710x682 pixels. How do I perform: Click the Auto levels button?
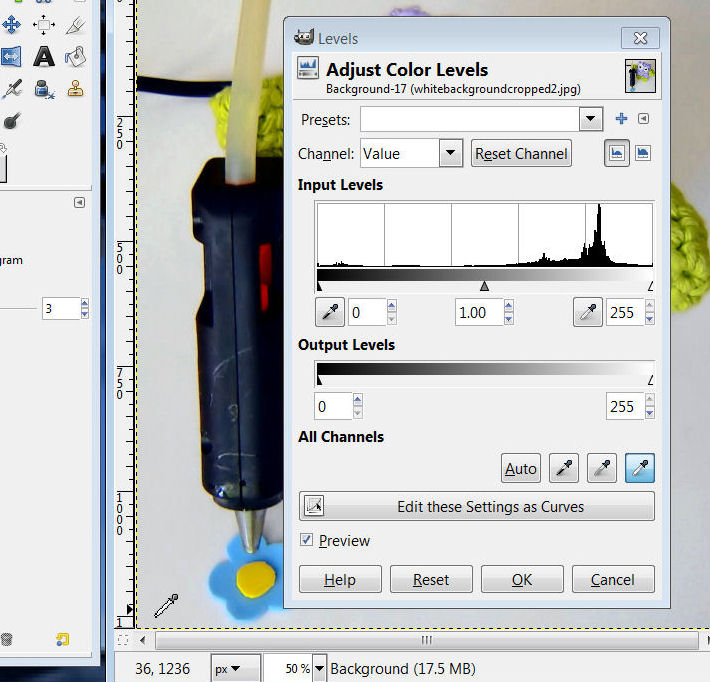(521, 468)
